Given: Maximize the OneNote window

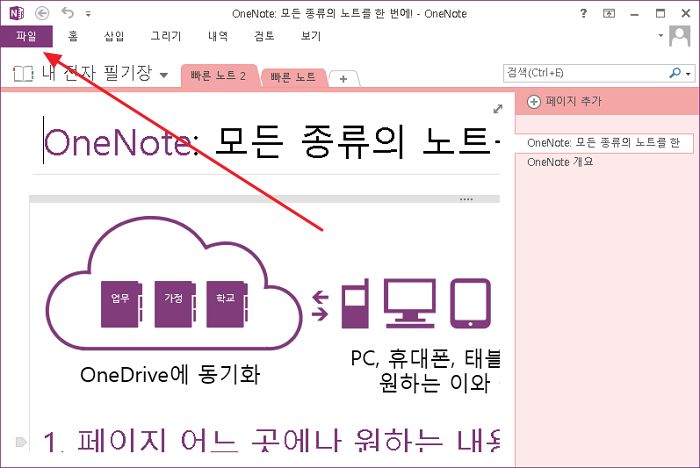Looking at the screenshot, I should coord(660,13).
